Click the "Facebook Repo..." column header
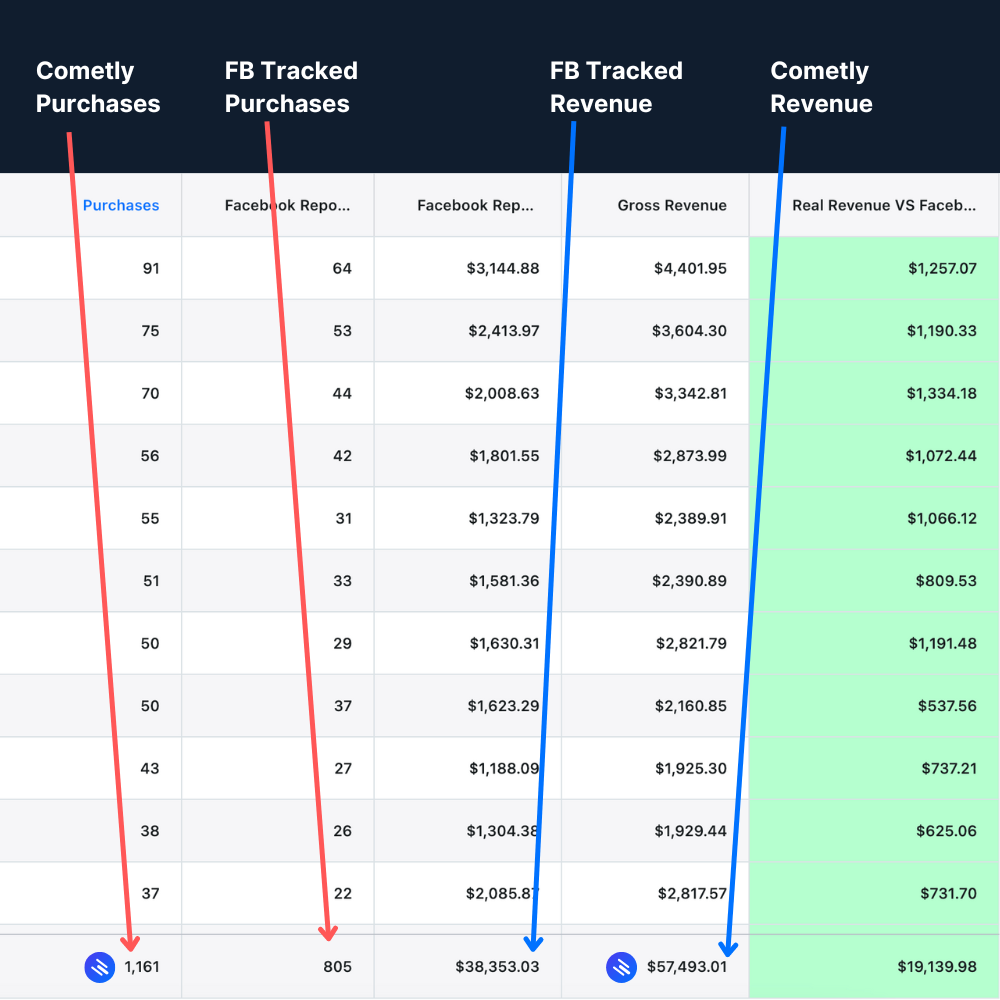This screenshot has width=1000, height=1000. click(287, 205)
